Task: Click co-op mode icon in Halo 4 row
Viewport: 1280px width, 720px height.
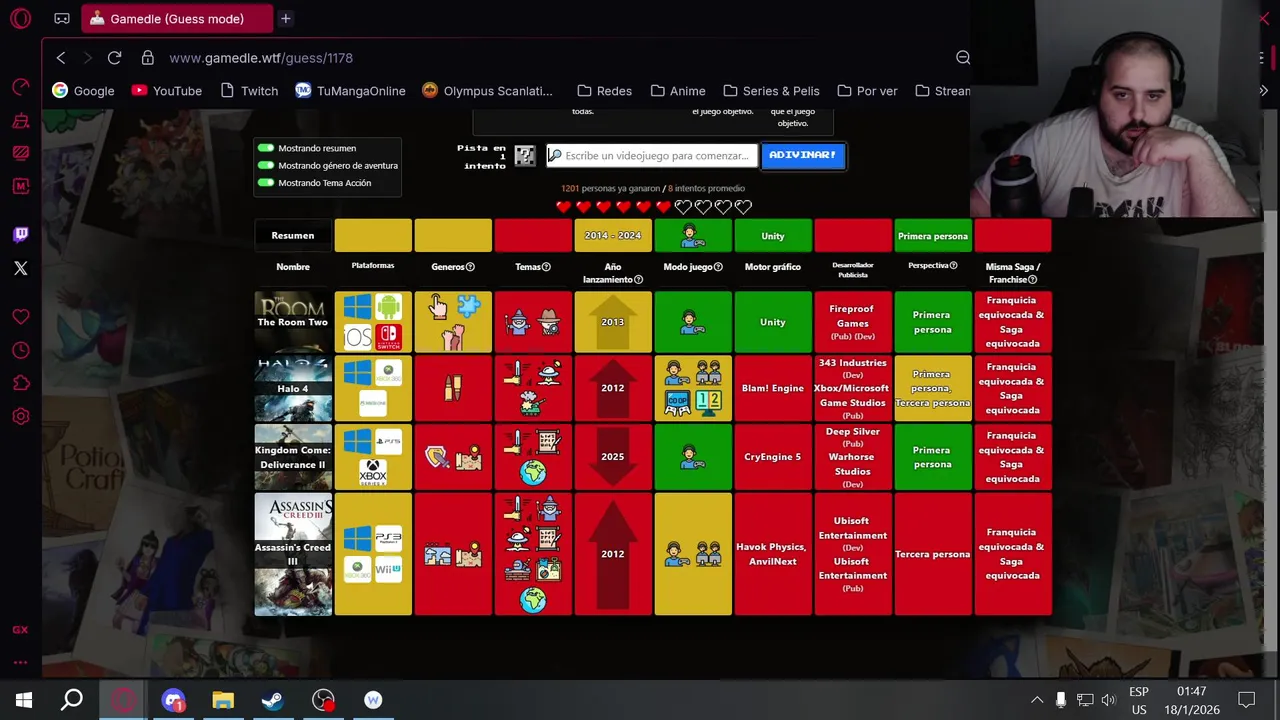Action: point(677,402)
